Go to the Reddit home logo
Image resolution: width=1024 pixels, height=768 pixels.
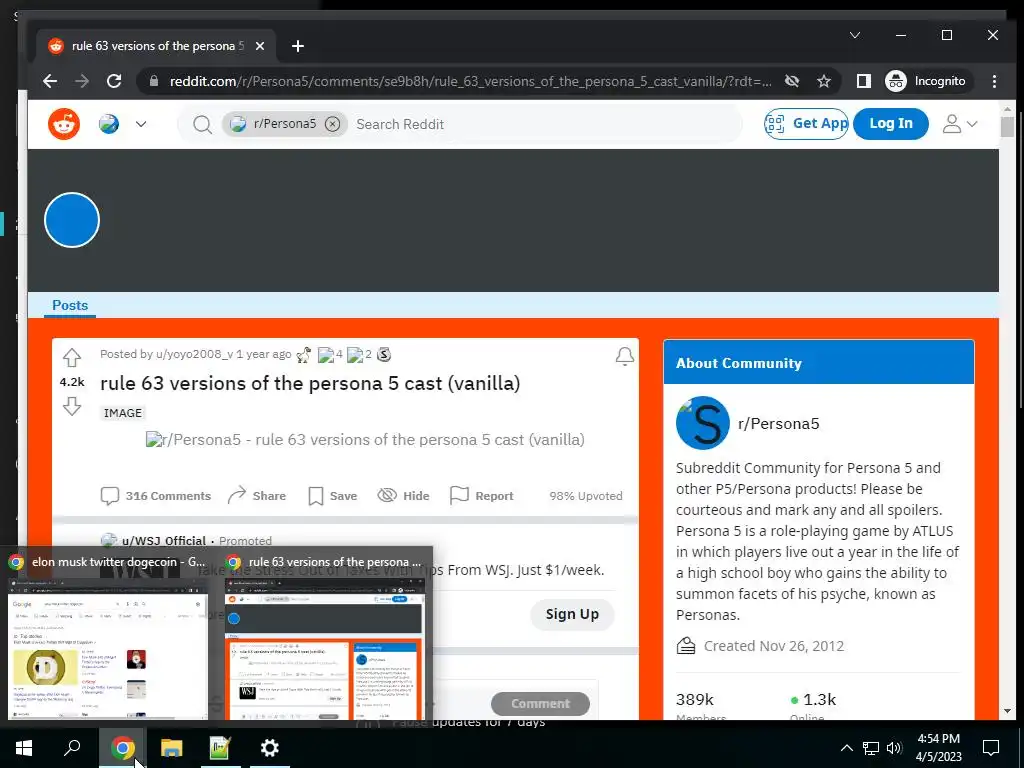click(64, 124)
